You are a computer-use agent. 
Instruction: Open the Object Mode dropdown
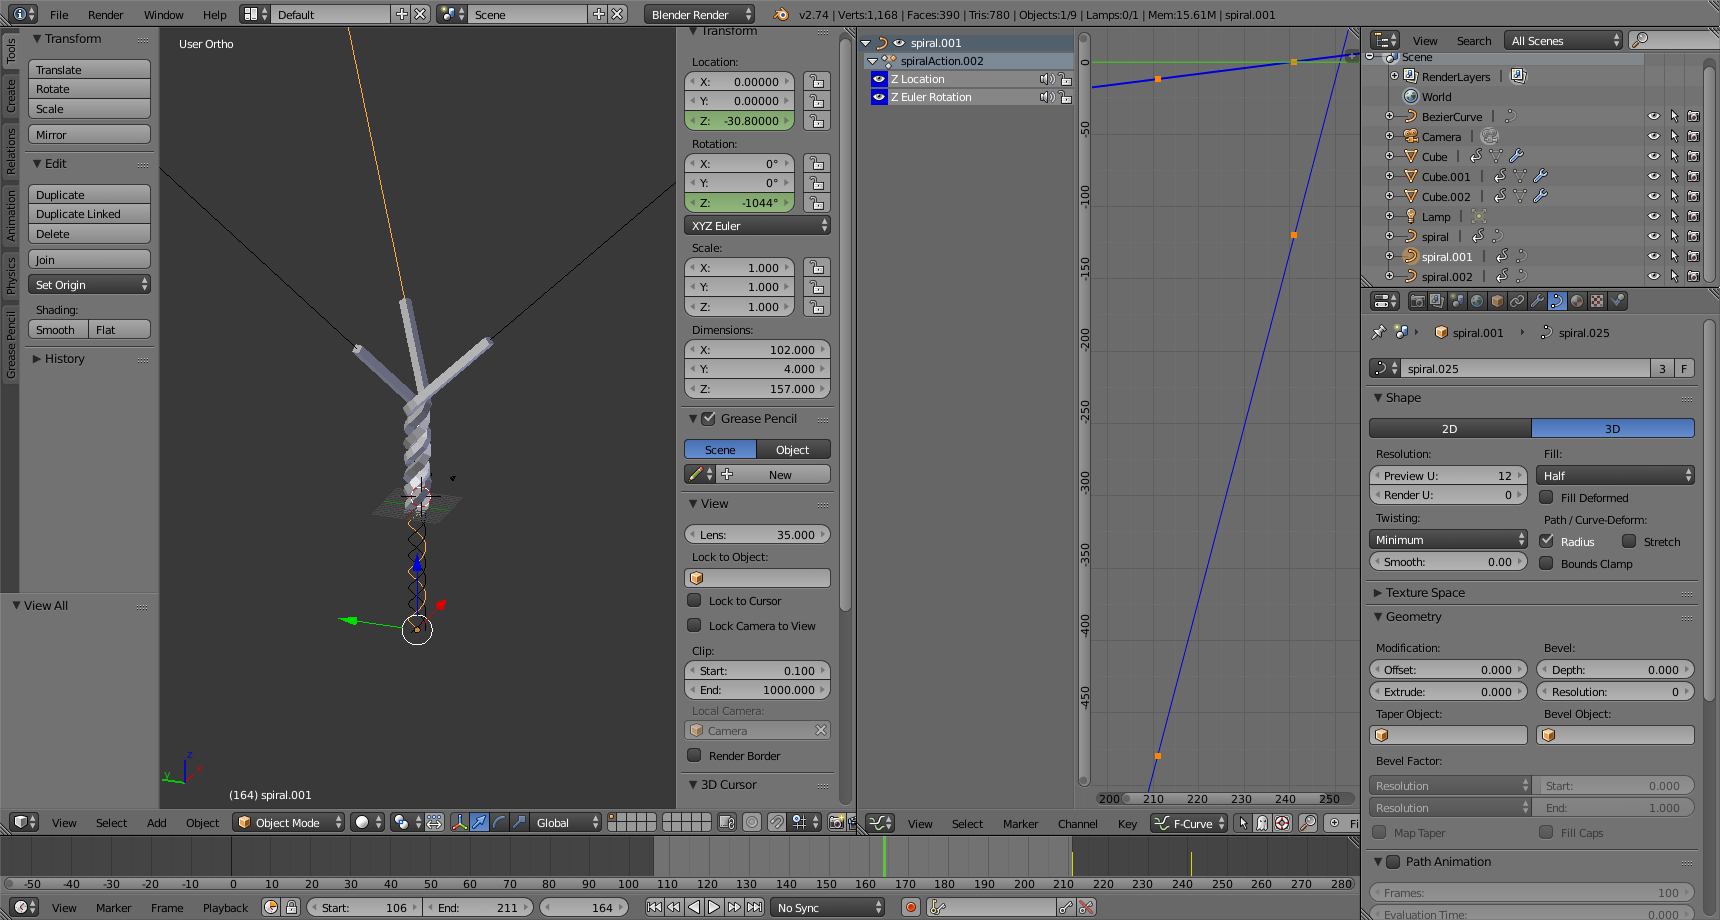(289, 822)
